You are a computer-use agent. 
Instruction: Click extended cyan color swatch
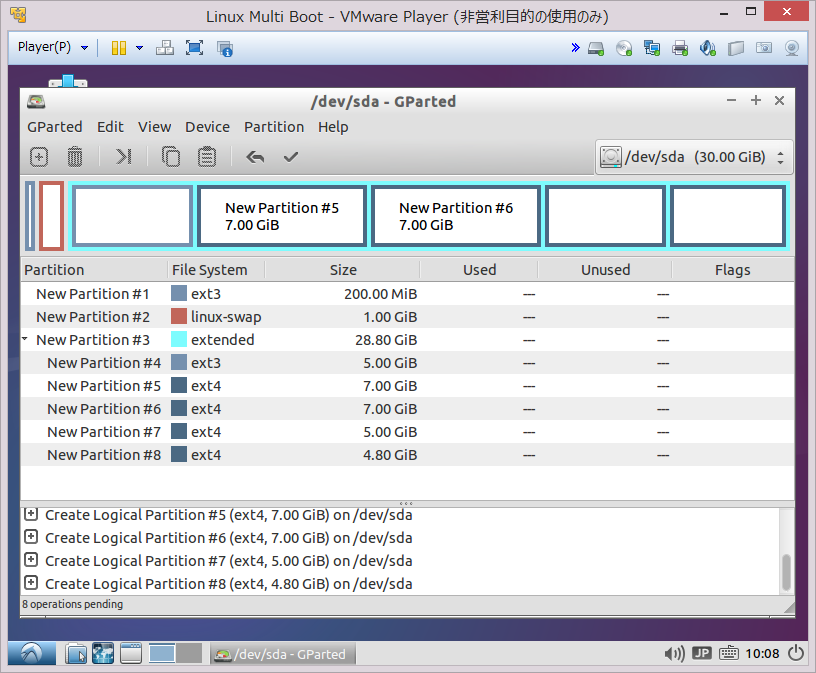pos(179,339)
